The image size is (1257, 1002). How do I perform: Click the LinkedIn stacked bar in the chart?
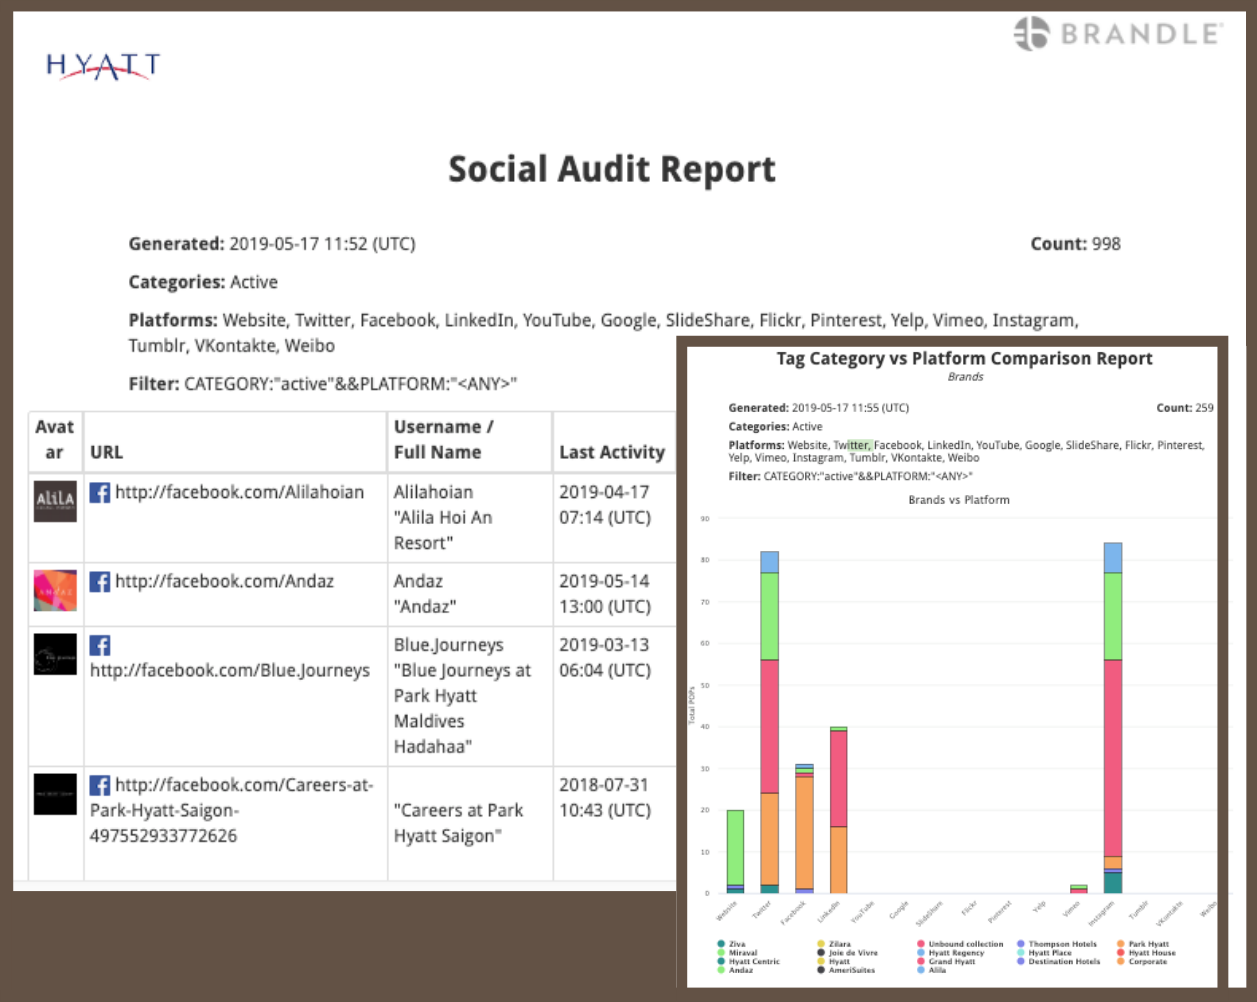pos(838,810)
